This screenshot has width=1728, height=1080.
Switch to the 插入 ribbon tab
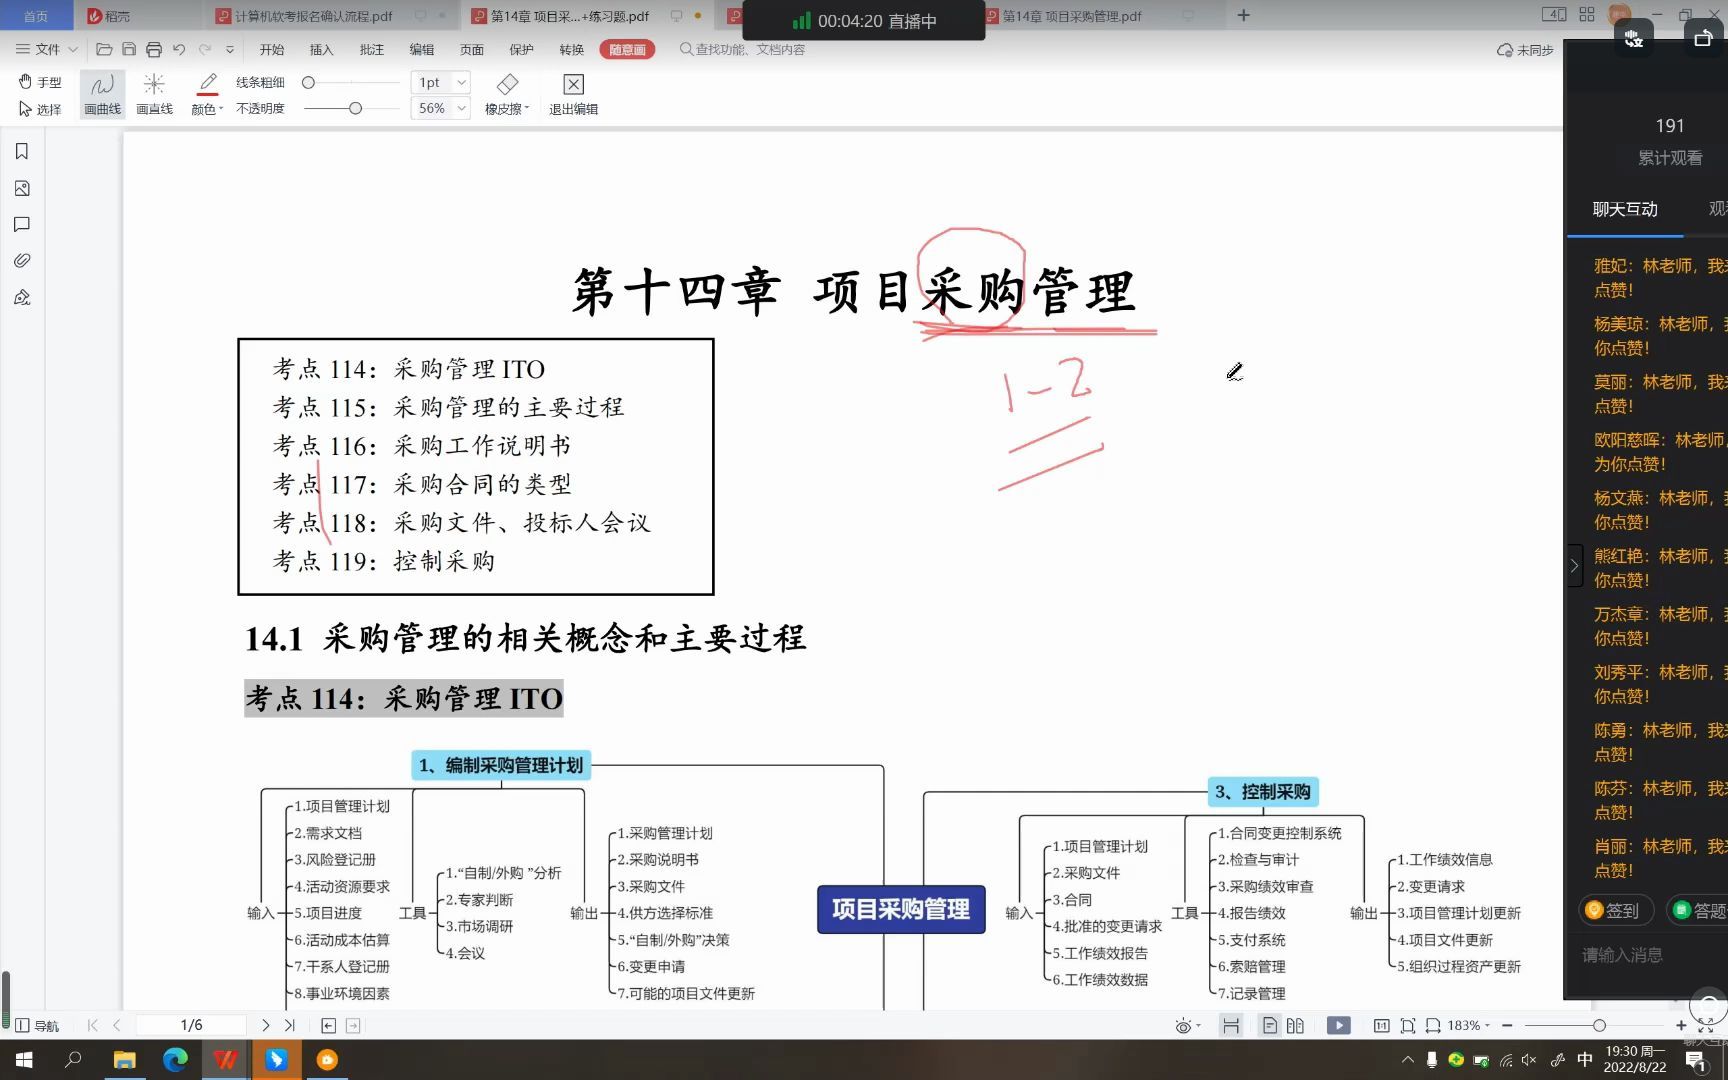click(322, 49)
